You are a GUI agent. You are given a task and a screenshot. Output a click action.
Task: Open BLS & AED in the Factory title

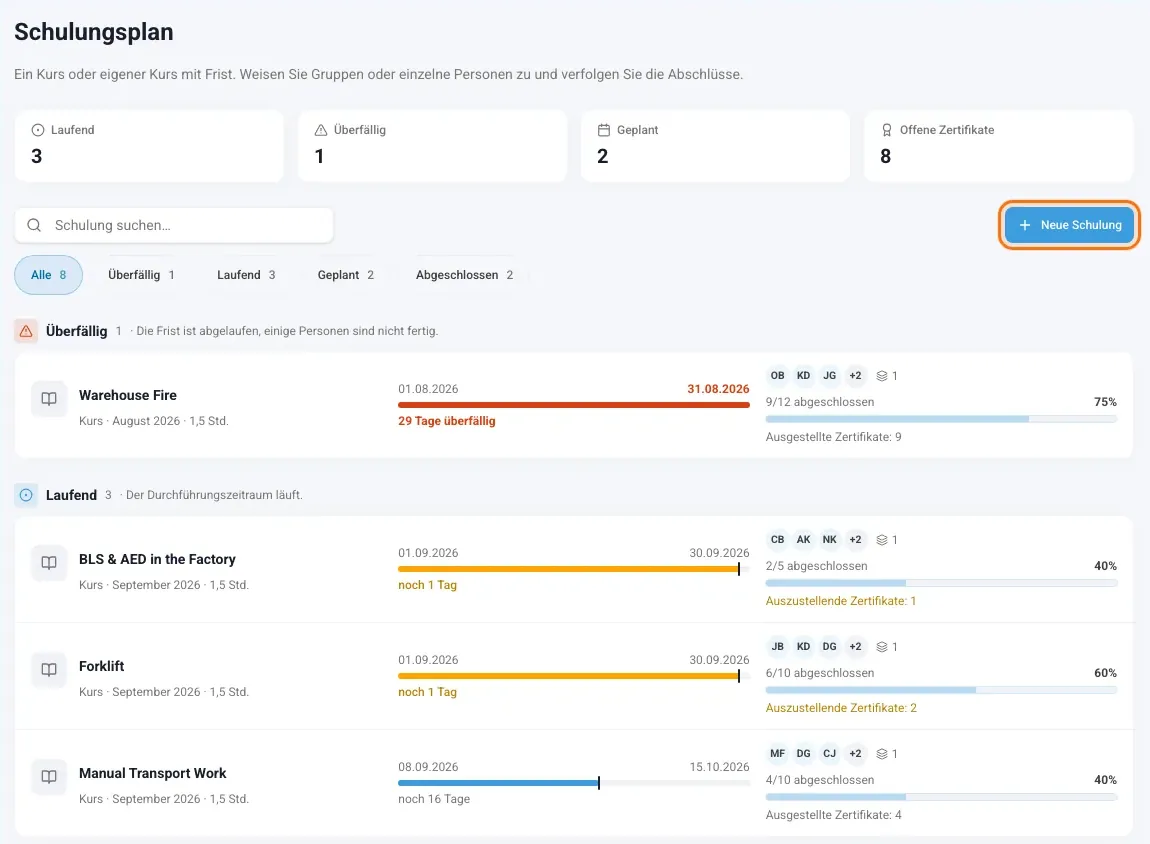pyautogui.click(x=157, y=559)
